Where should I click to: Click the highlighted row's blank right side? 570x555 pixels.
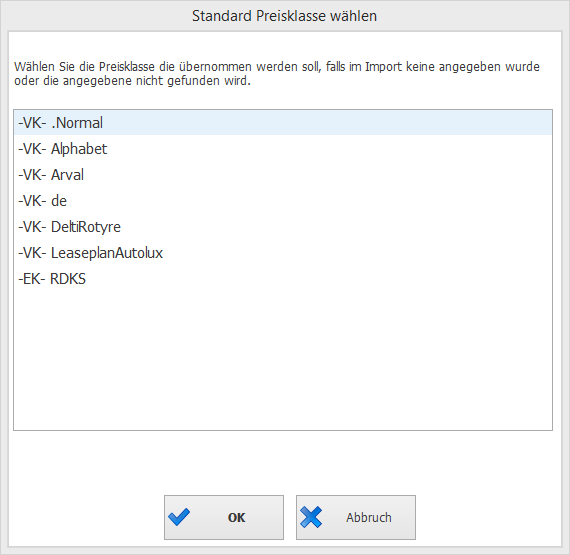click(327, 123)
